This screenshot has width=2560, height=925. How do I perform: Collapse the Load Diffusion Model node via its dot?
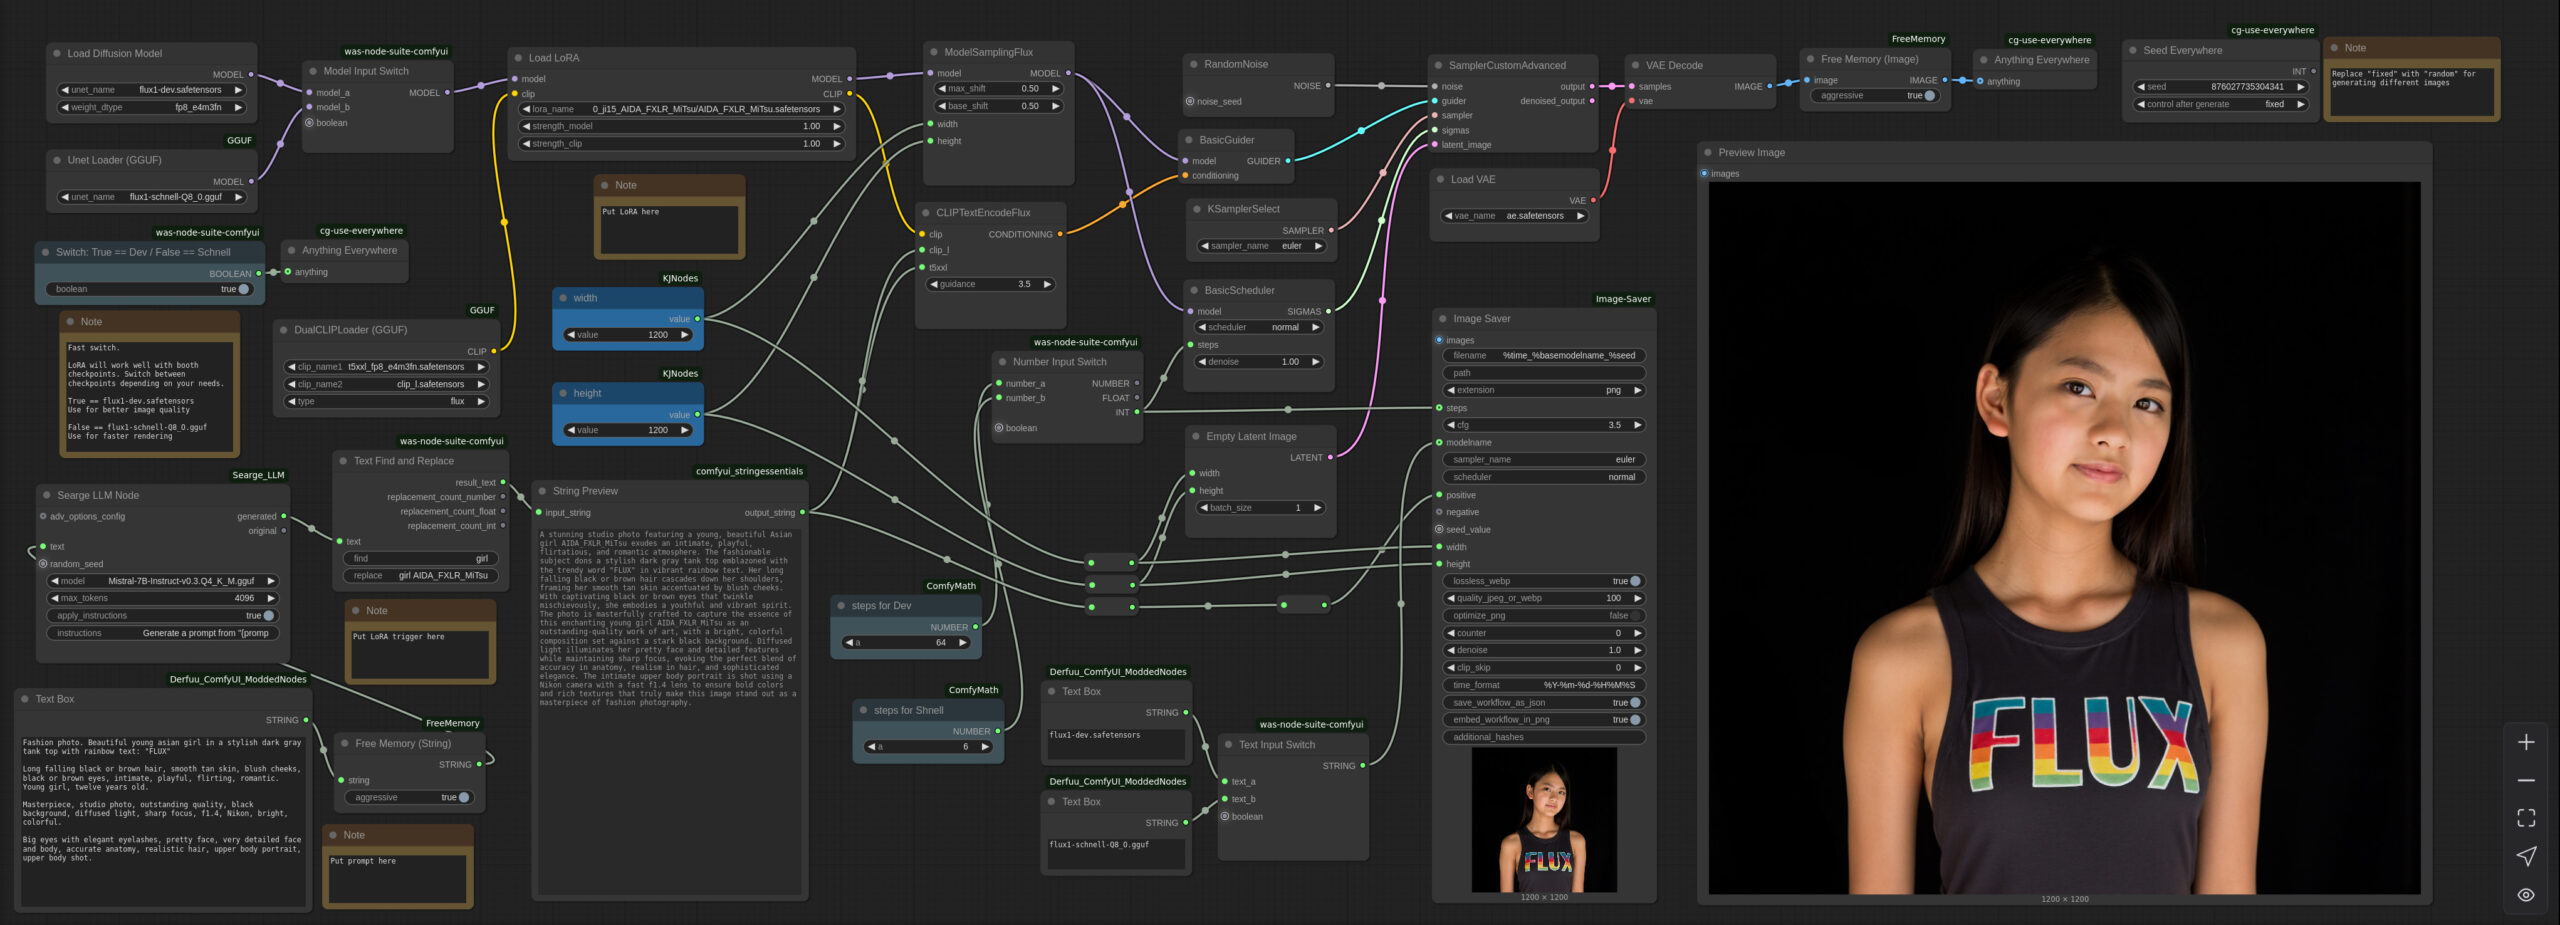pyautogui.click(x=56, y=54)
